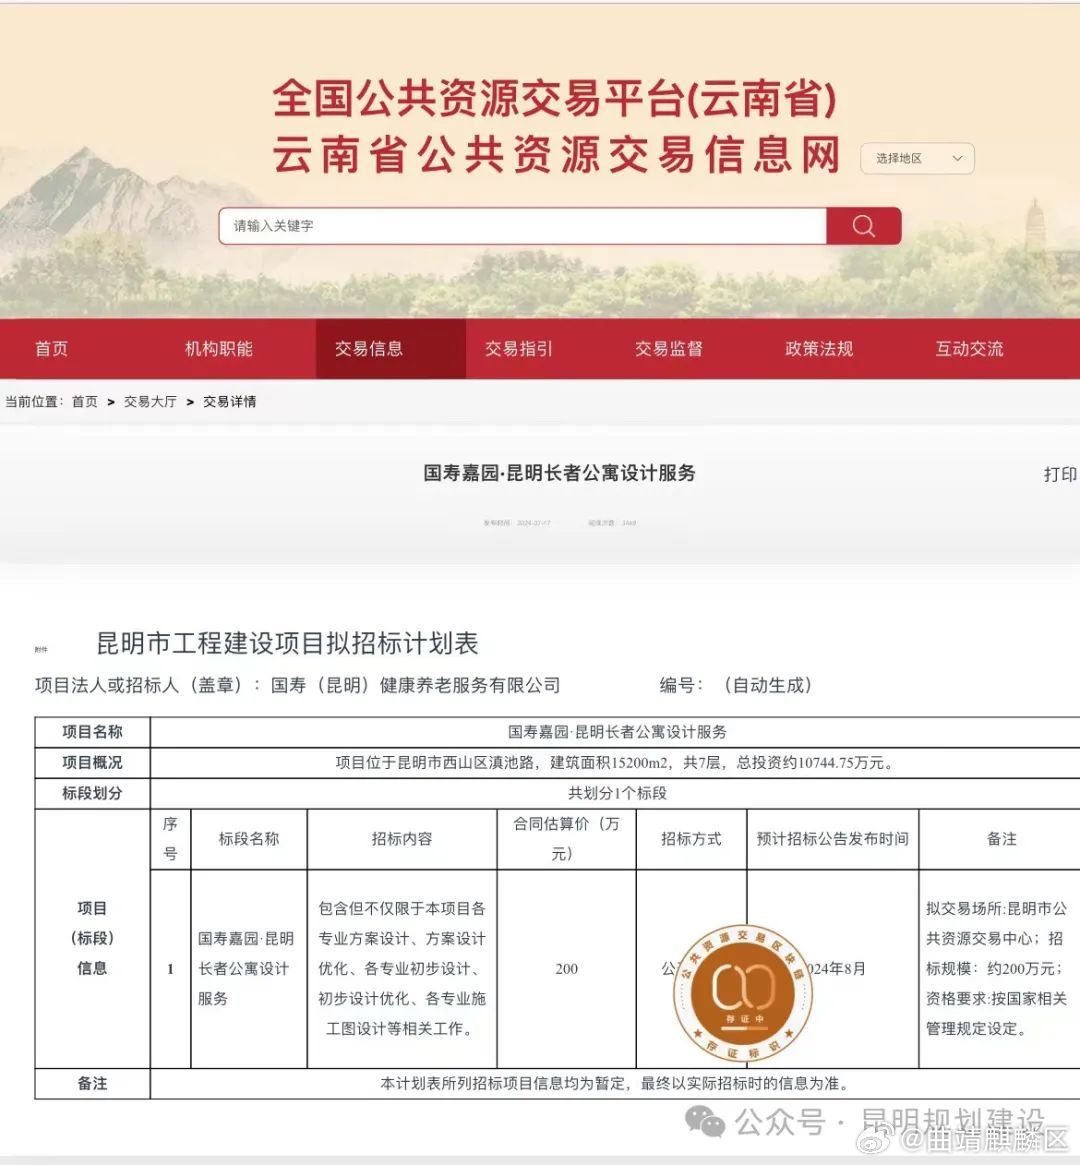This screenshot has height=1165, width=1080.
Task: Click the 项目概况 row label
Action: click(92, 762)
